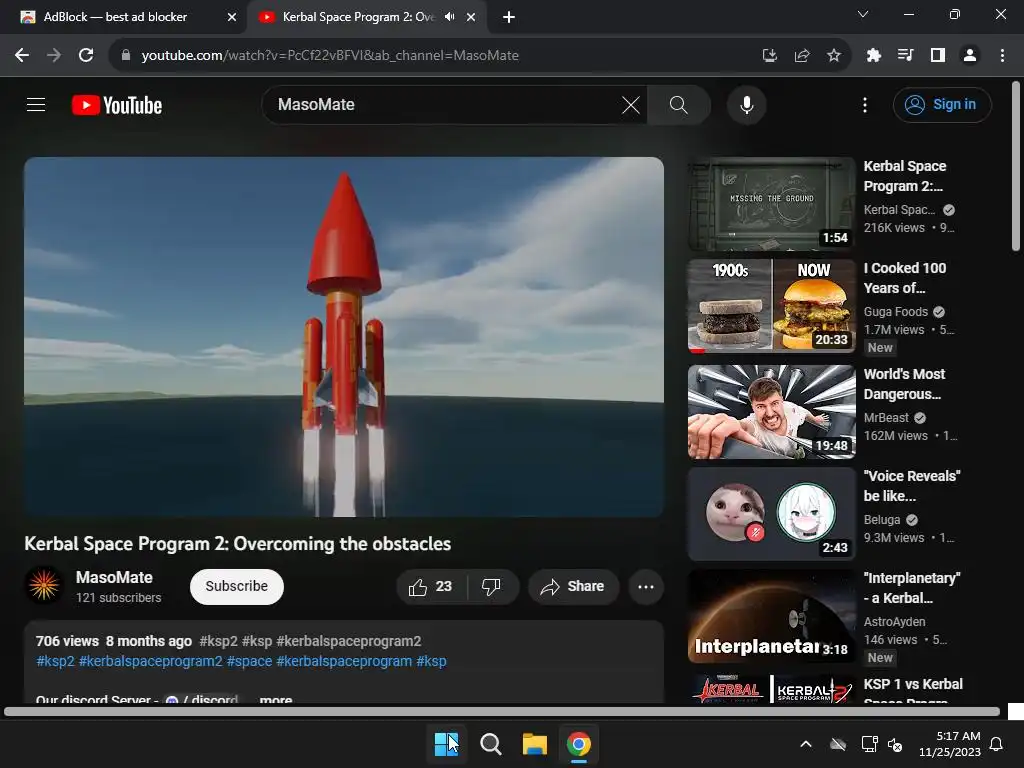
Task: Open Chrome media control icon
Action: (x=905, y=56)
